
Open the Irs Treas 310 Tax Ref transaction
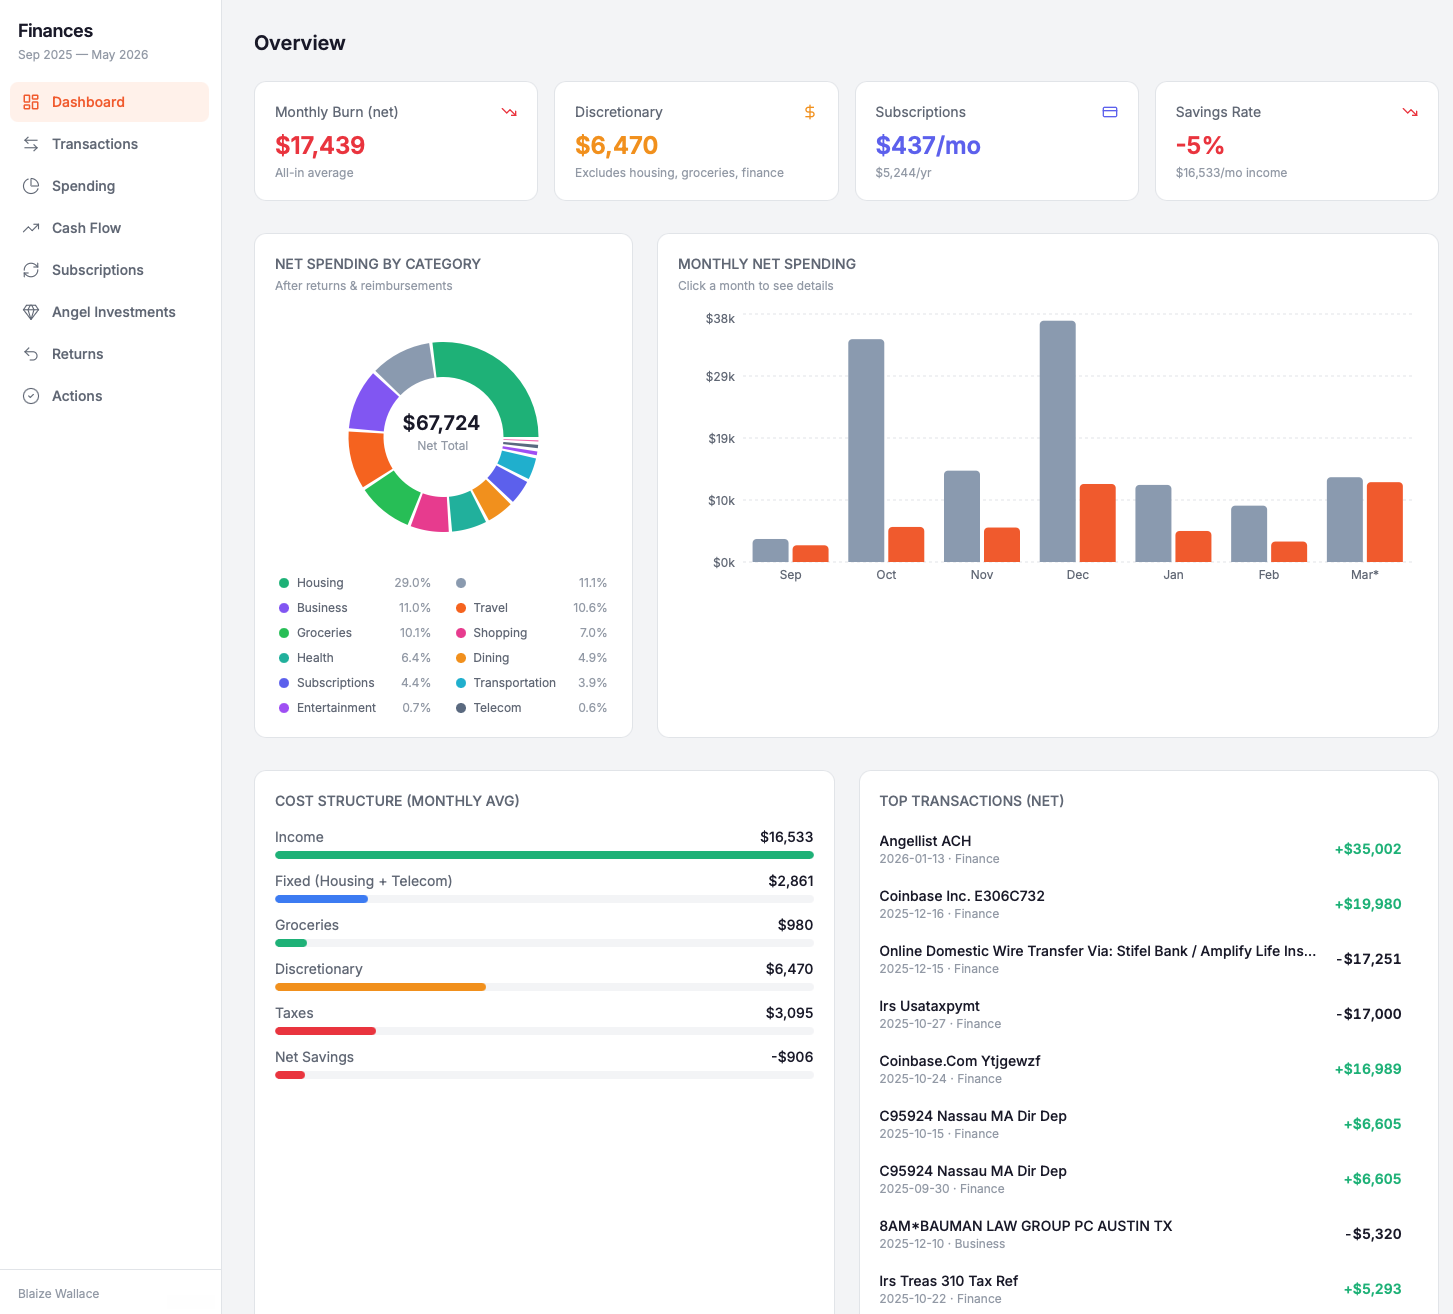1140,1289
